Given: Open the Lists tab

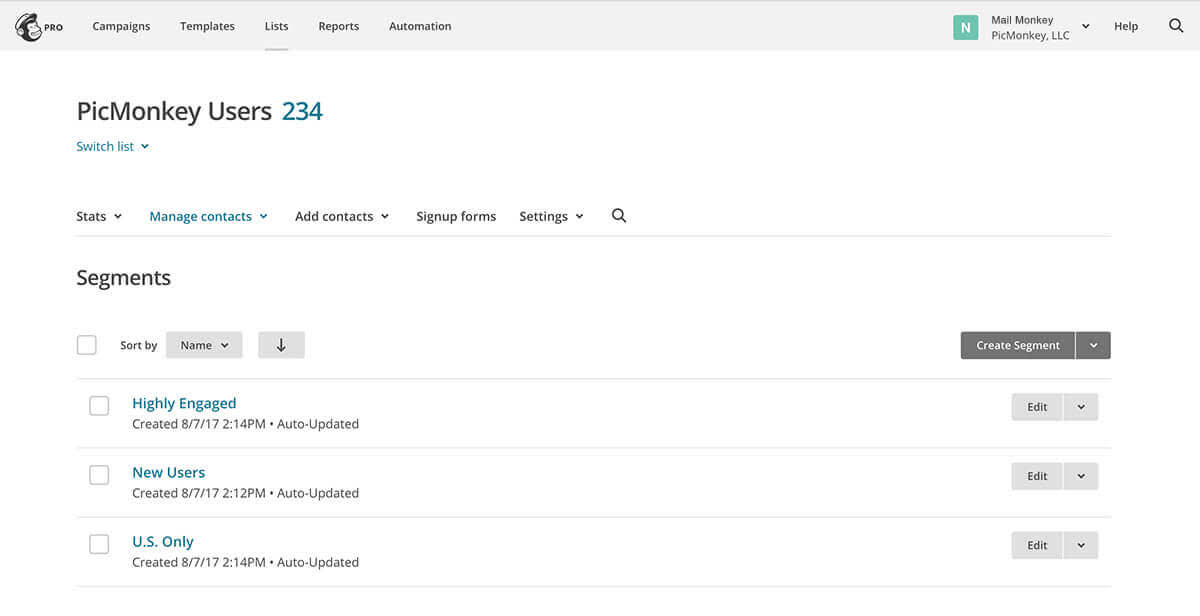Looking at the screenshot, I should [x=276, y=26].
